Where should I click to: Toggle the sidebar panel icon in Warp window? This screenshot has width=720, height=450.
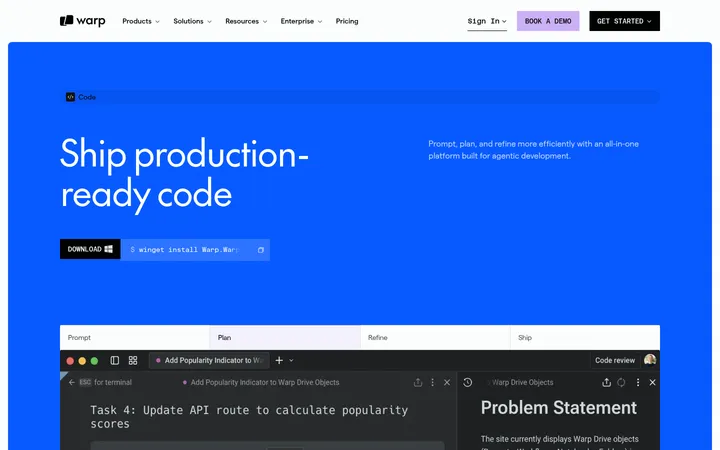pyautogui.click(x=115, y=360)
